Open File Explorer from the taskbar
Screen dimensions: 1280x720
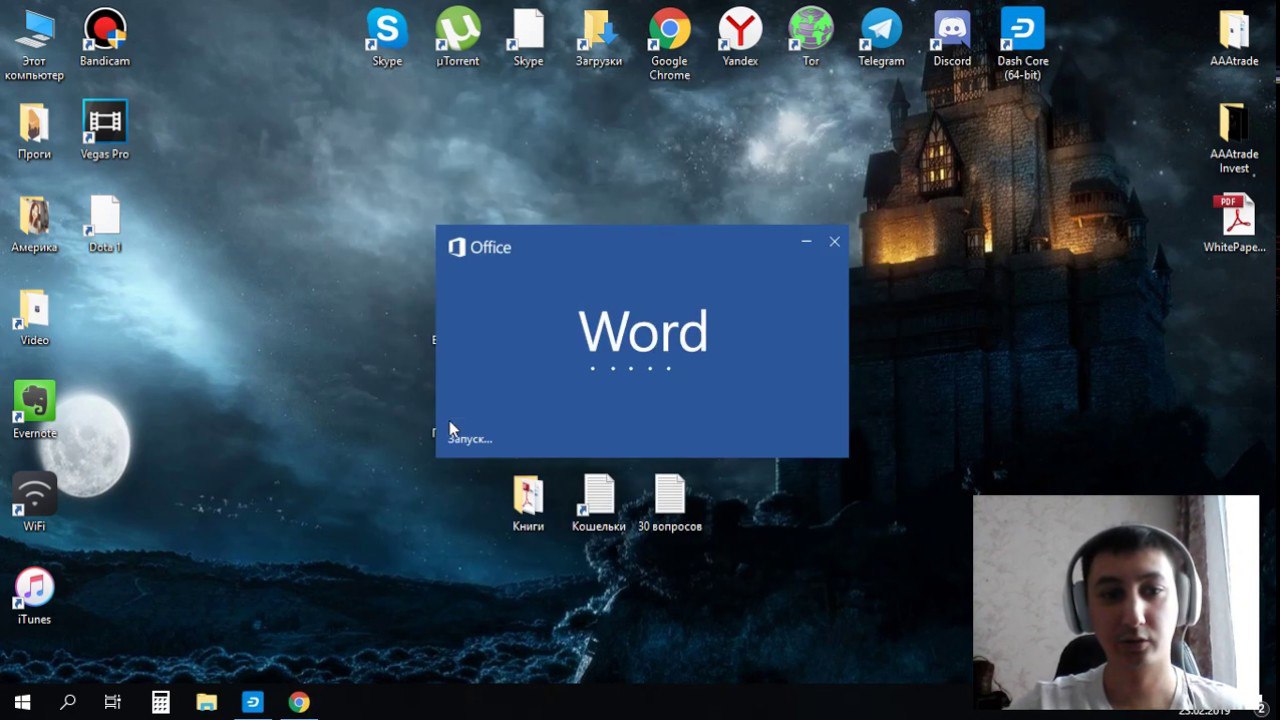[x=206, y=702]
